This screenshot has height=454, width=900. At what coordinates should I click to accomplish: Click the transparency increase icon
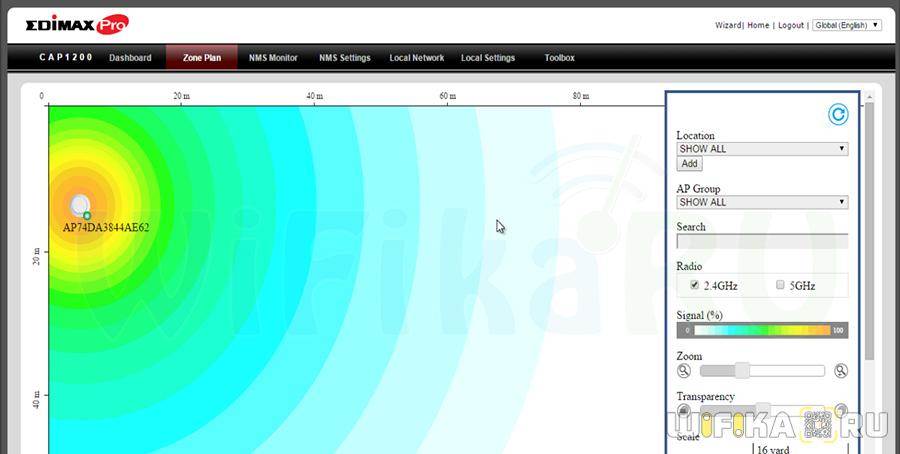click(841, 410)
